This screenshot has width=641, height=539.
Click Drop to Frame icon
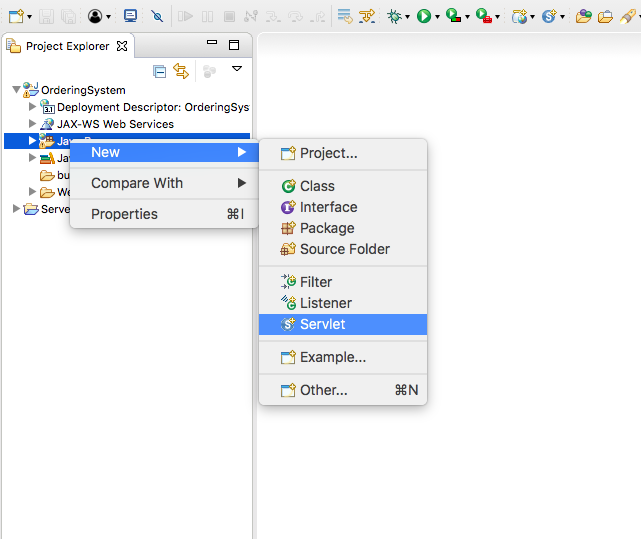345,16
